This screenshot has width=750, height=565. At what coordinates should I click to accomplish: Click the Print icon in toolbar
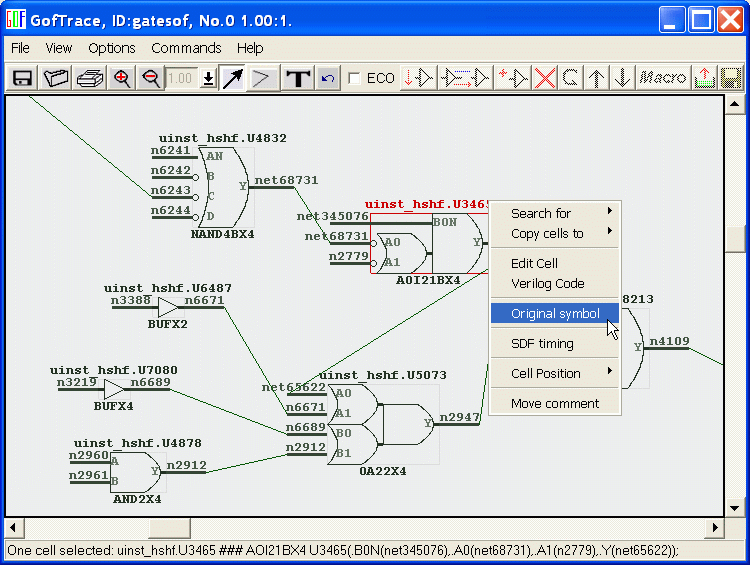pos(90,78)
